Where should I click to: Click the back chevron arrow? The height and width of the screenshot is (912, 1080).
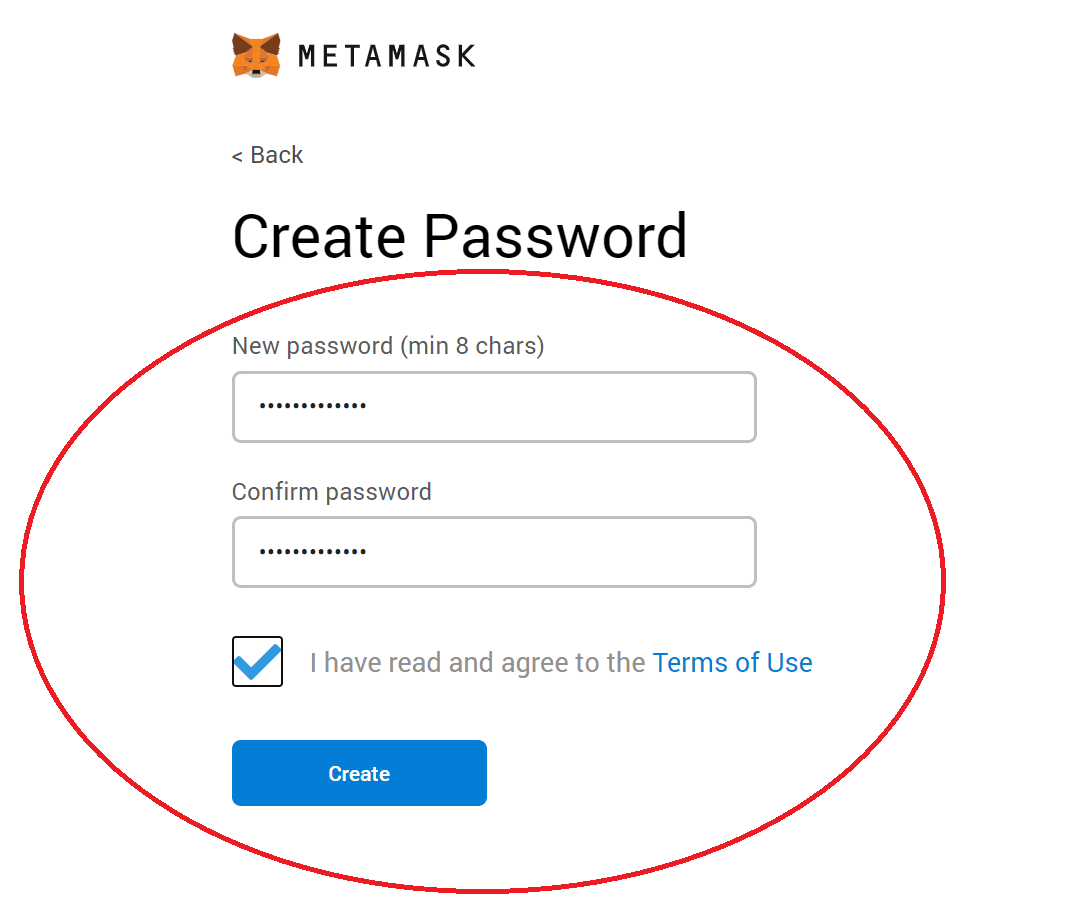click(238, 157)
